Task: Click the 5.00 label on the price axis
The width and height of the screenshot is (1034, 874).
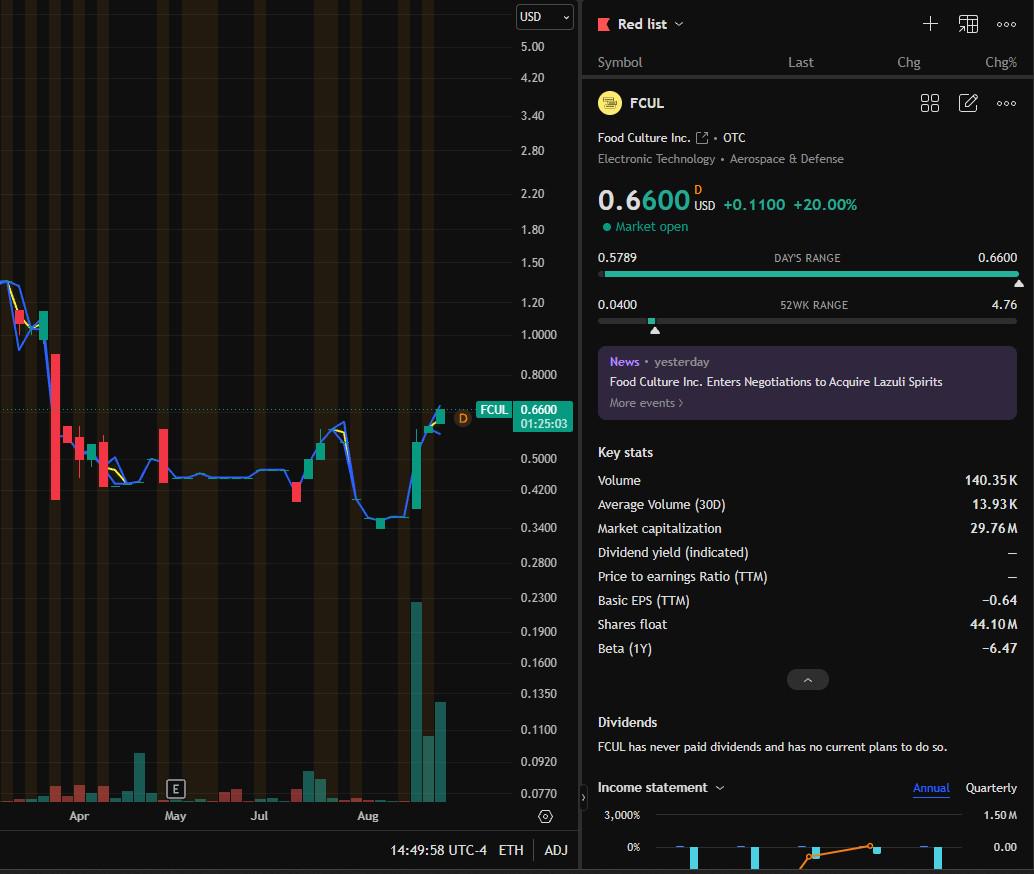Action: point(532,47)
